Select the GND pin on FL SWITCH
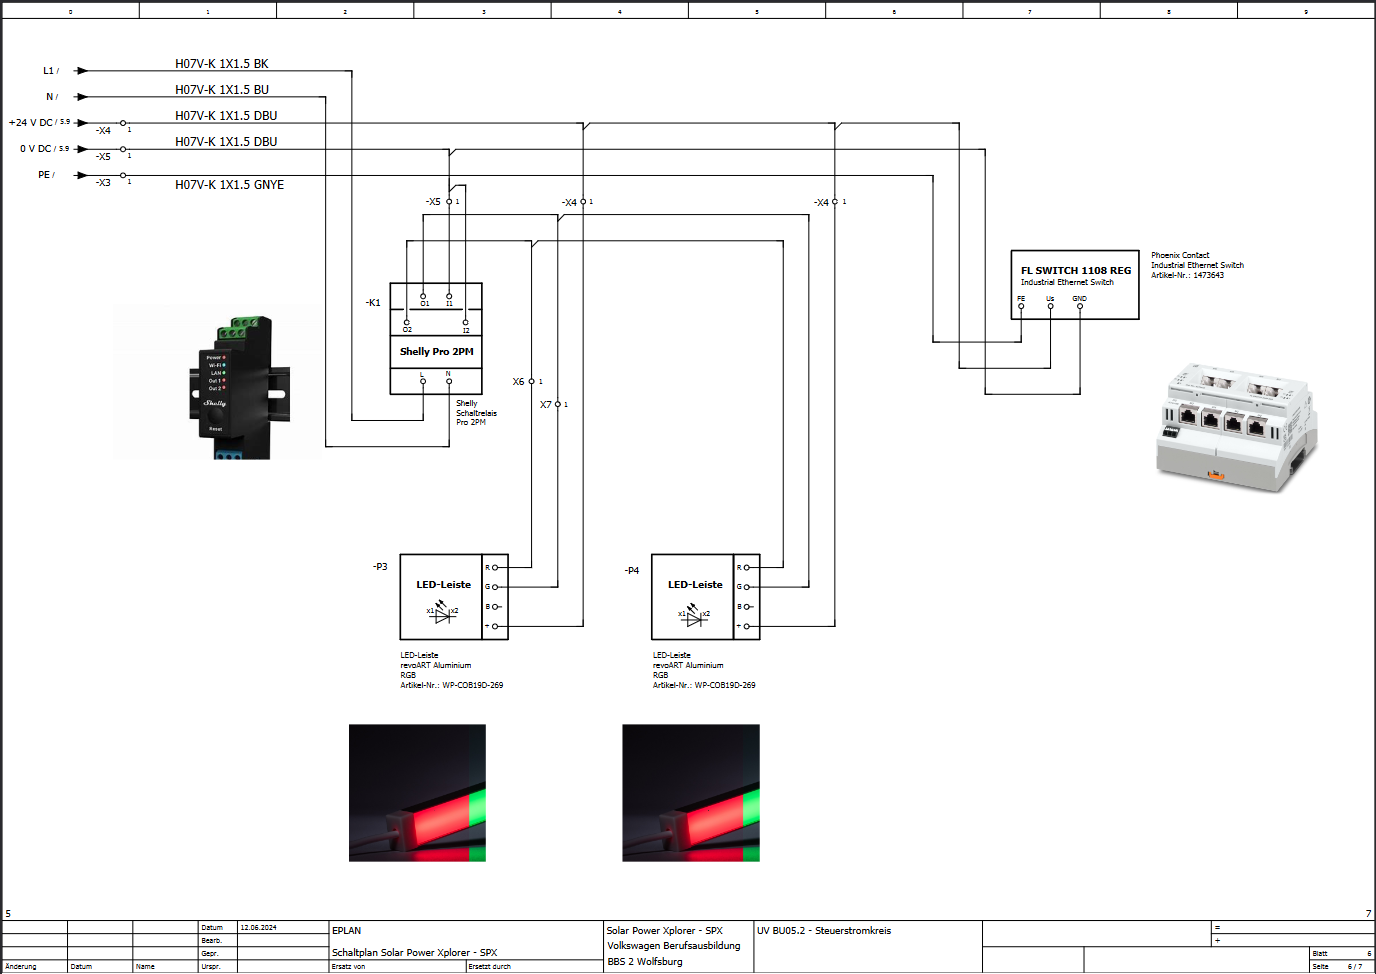 [x=1079, y=306]
